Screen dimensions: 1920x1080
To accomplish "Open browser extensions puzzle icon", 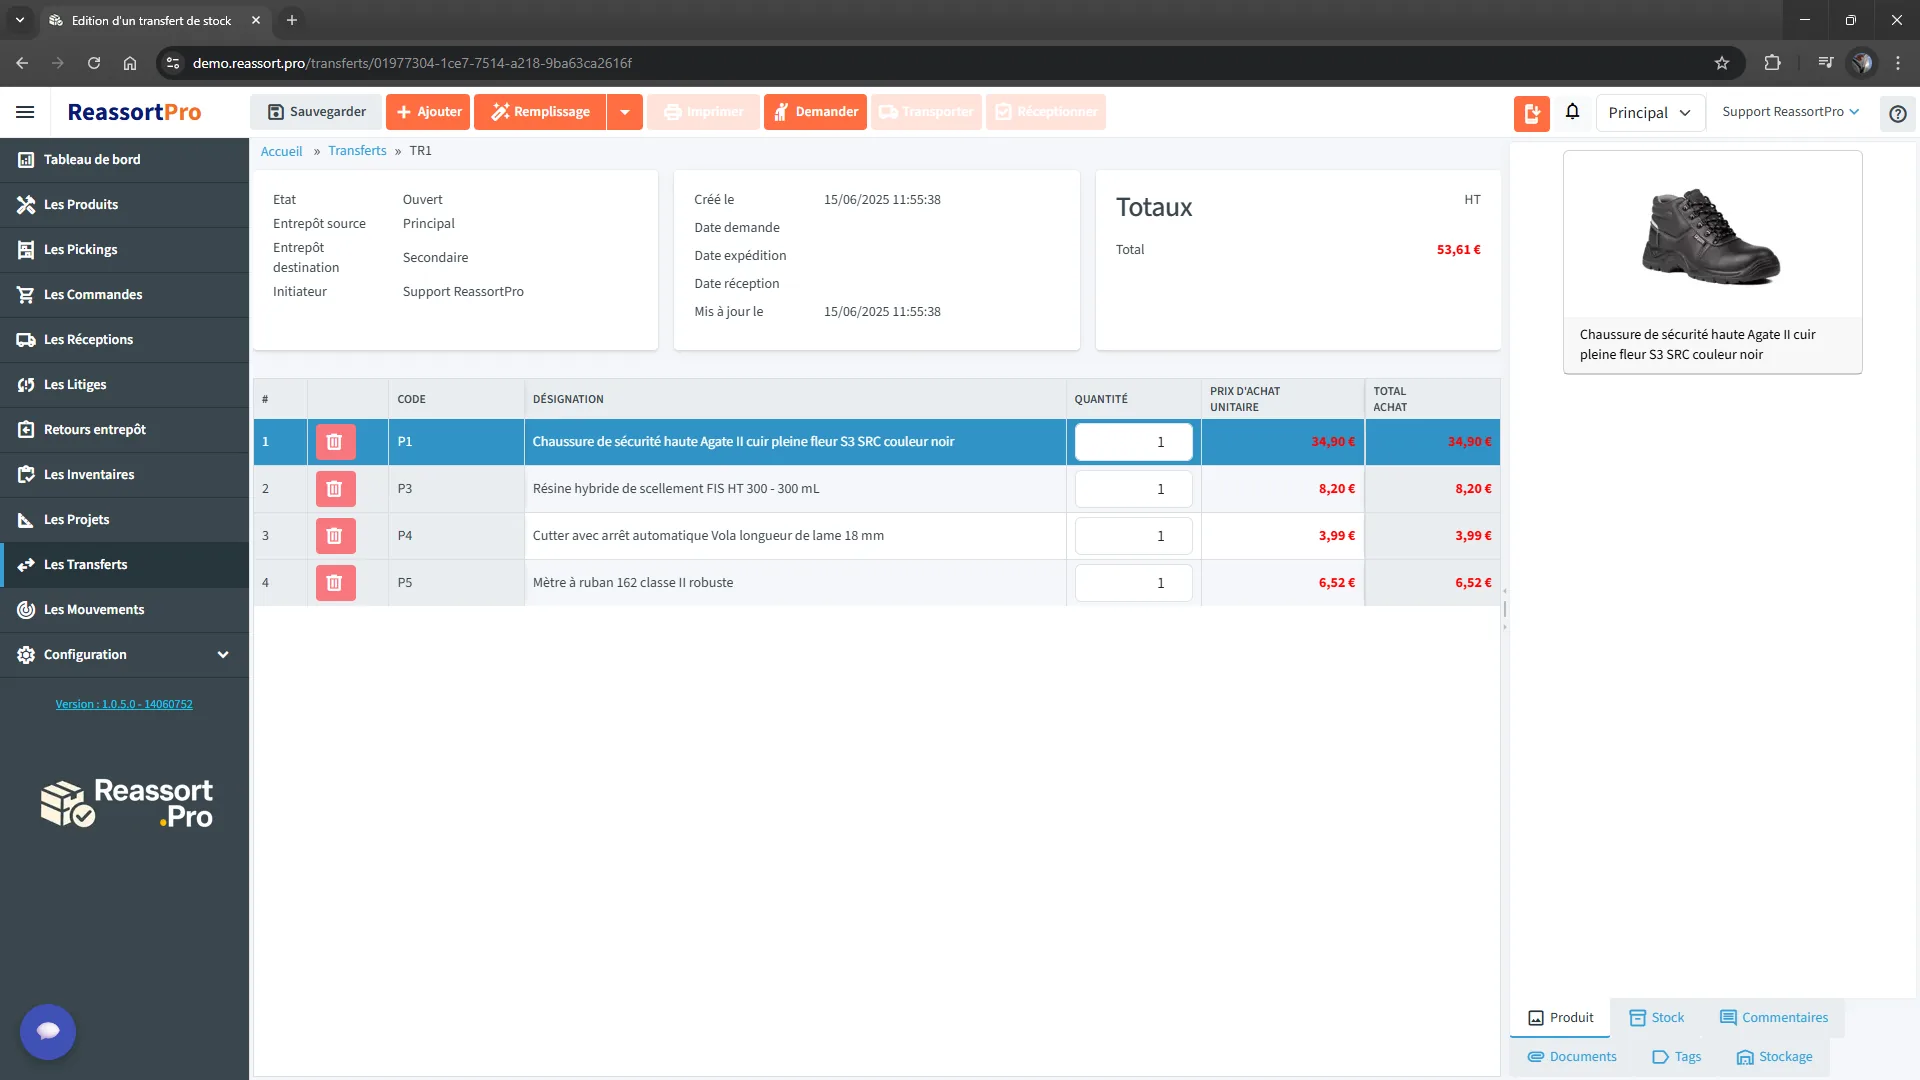I will [x=1772, y=63].
